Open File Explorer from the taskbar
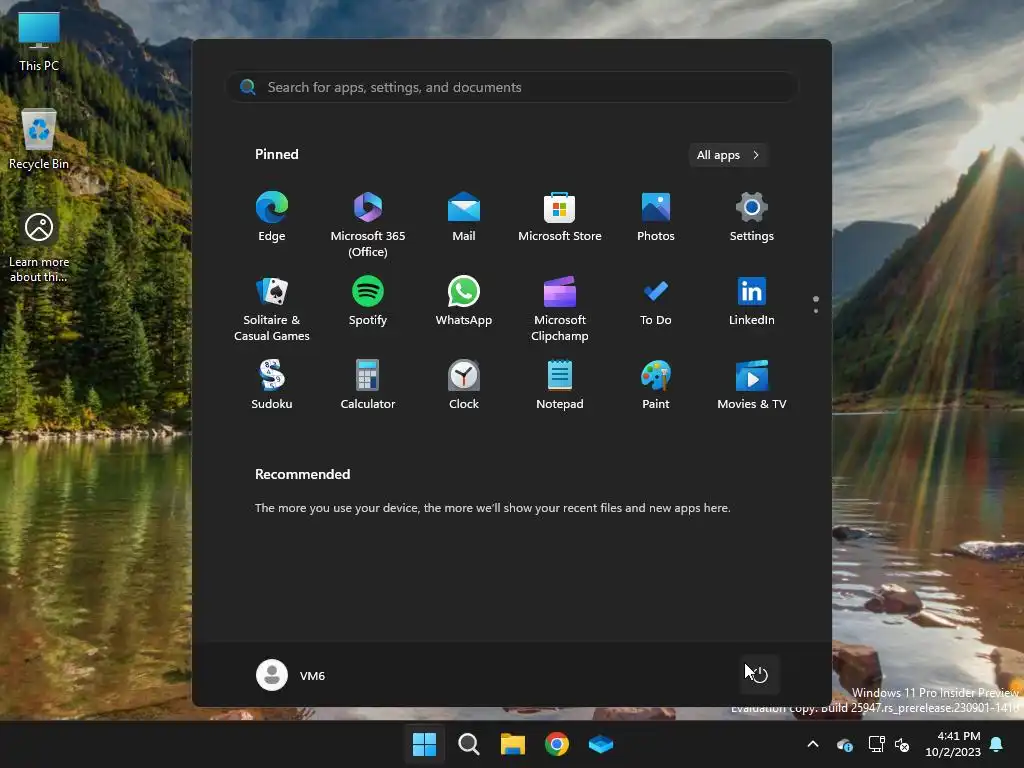Image resolution: width=1024 pixels, height=768 pixels. click(513, 744)
